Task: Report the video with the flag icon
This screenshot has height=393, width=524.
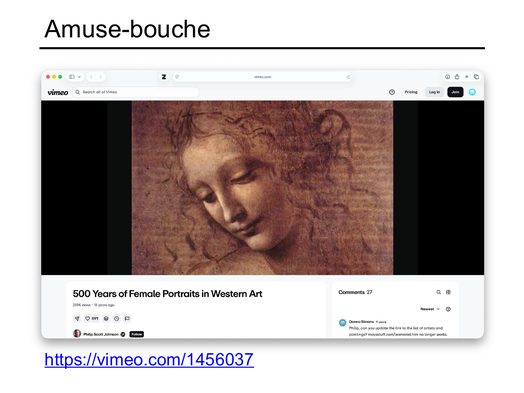Action: 127,318
